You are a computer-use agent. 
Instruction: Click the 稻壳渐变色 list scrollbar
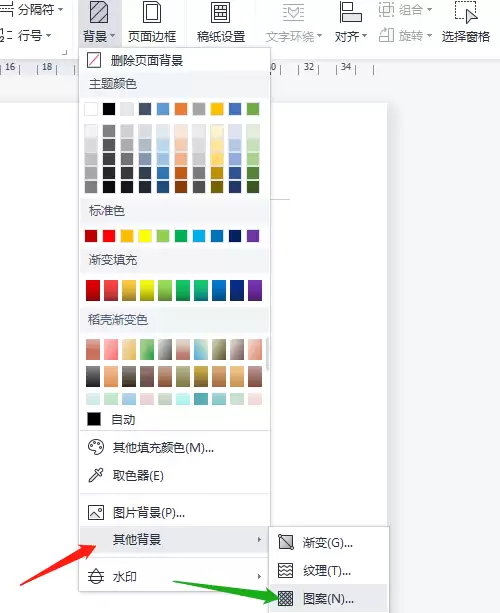267,354
